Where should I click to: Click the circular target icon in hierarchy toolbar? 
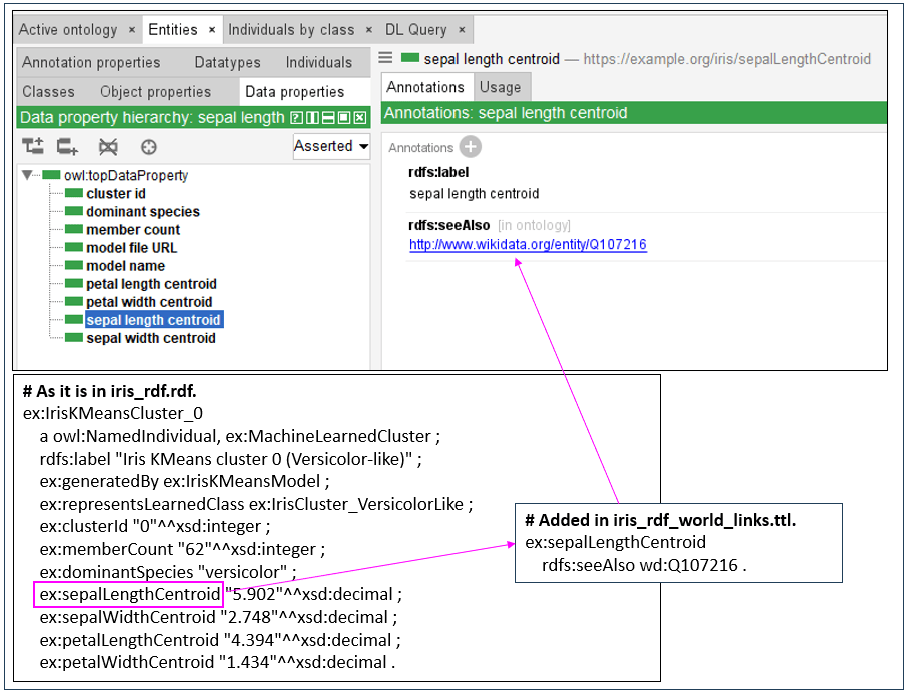[148, 147]
